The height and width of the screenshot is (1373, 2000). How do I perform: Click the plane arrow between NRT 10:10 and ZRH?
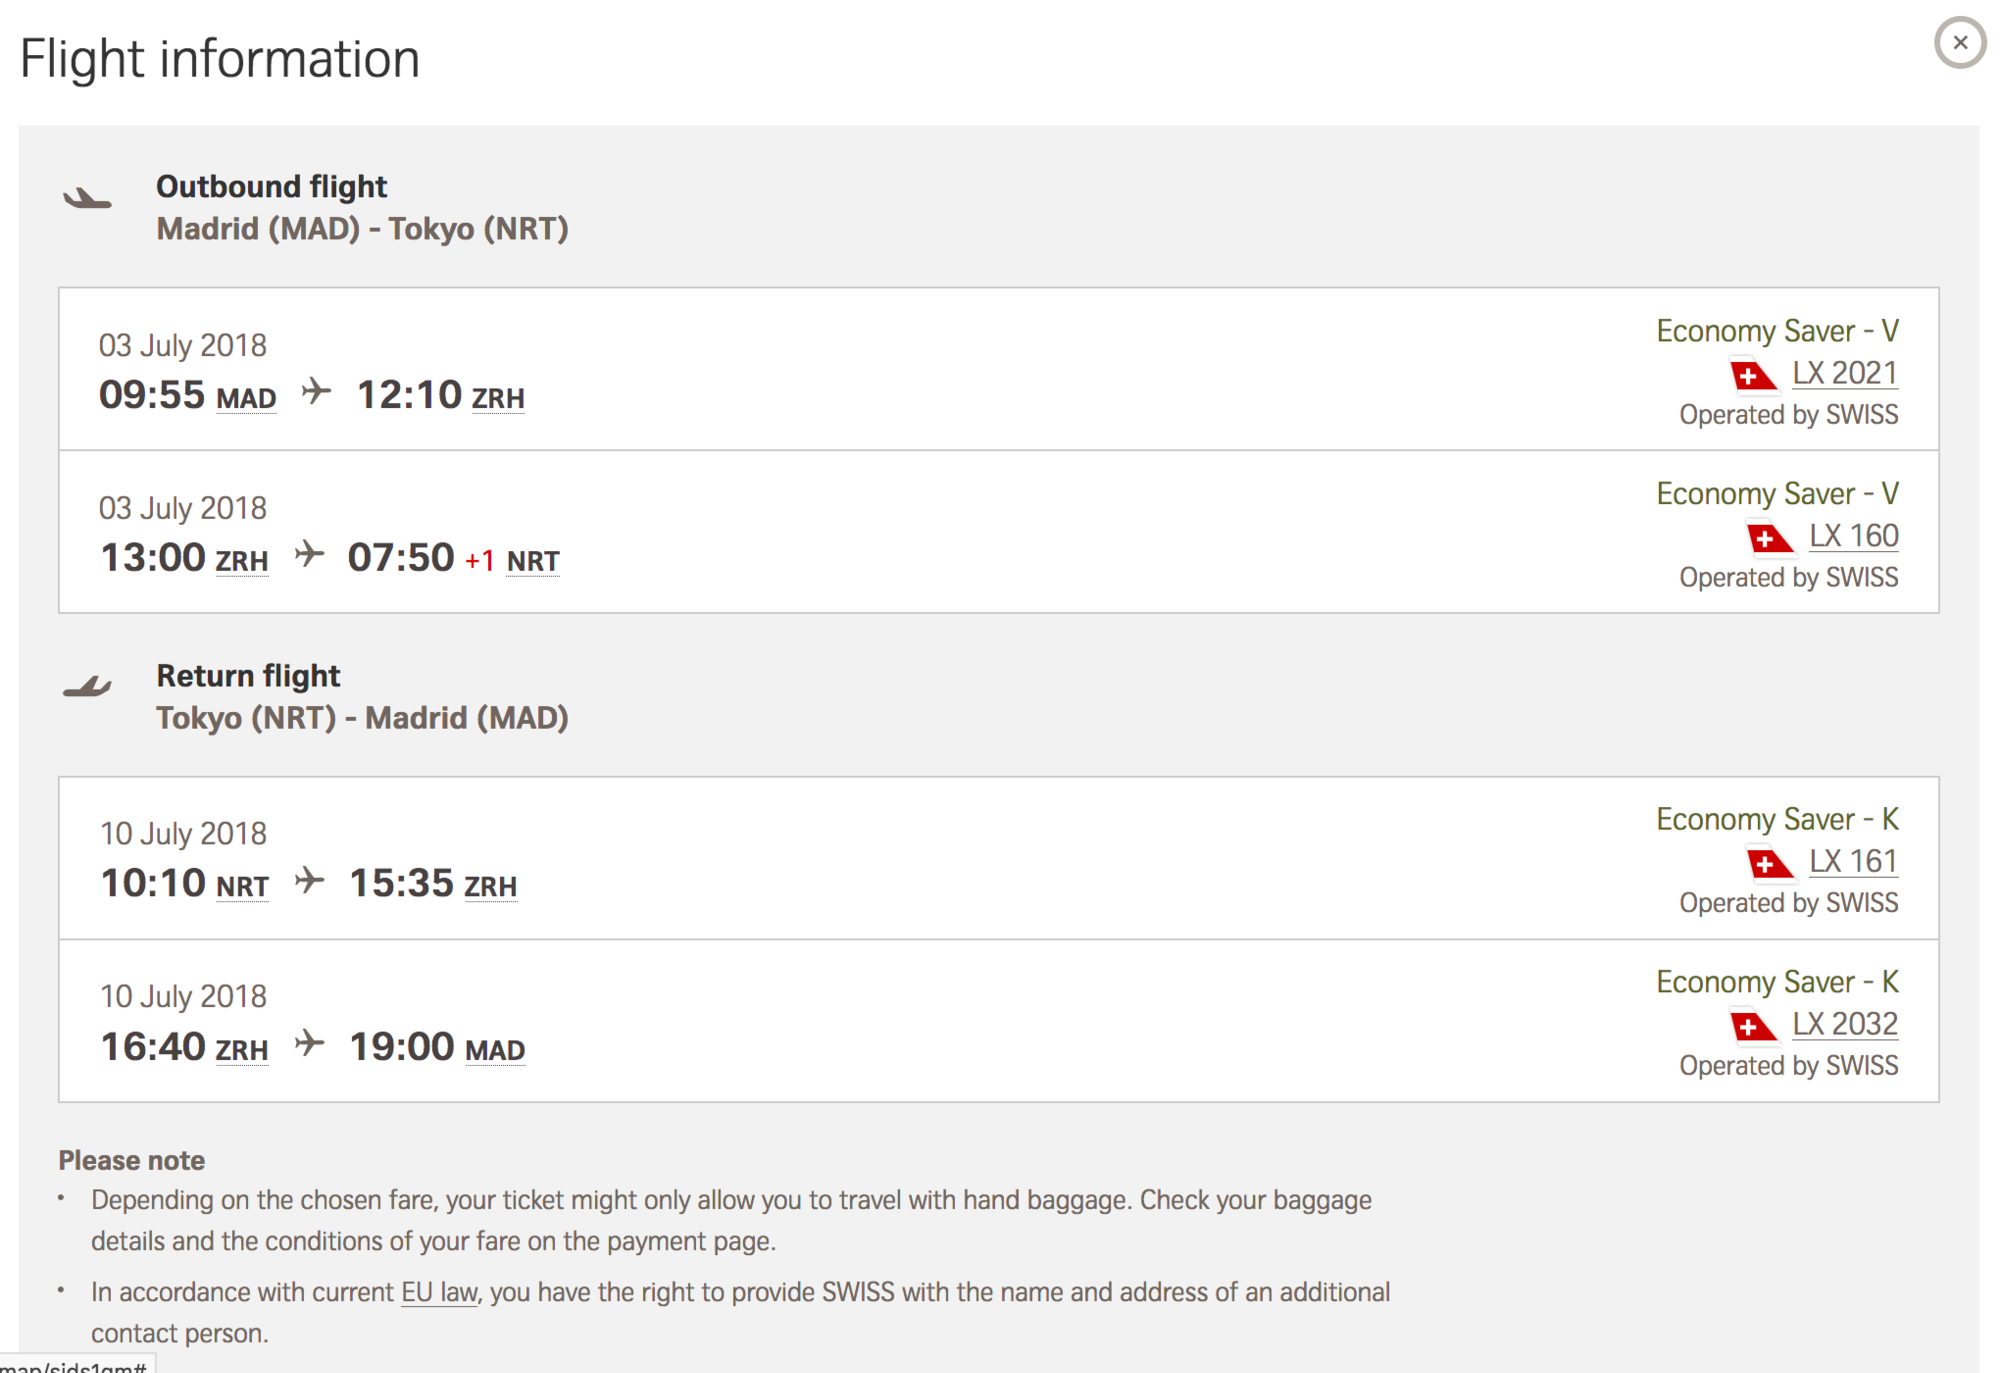(310, 880)
